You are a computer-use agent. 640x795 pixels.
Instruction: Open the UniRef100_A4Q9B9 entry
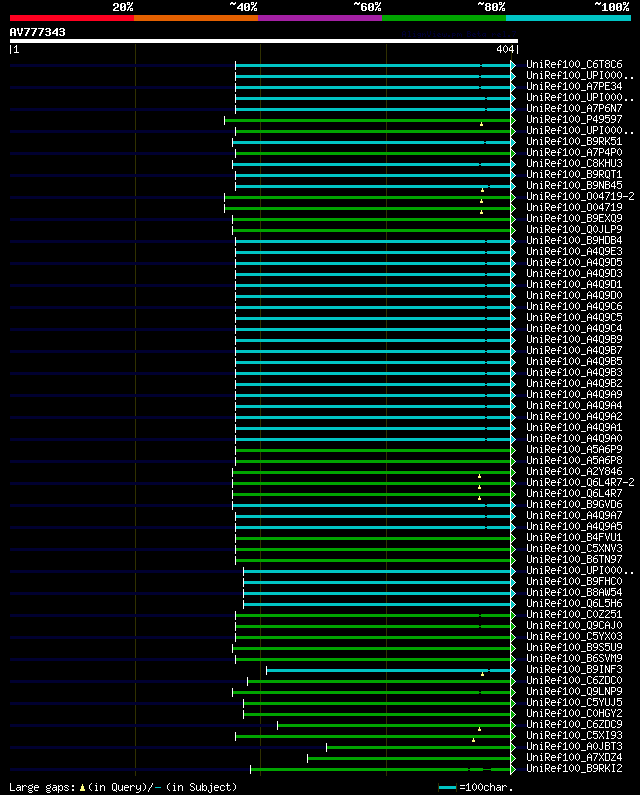574,339
